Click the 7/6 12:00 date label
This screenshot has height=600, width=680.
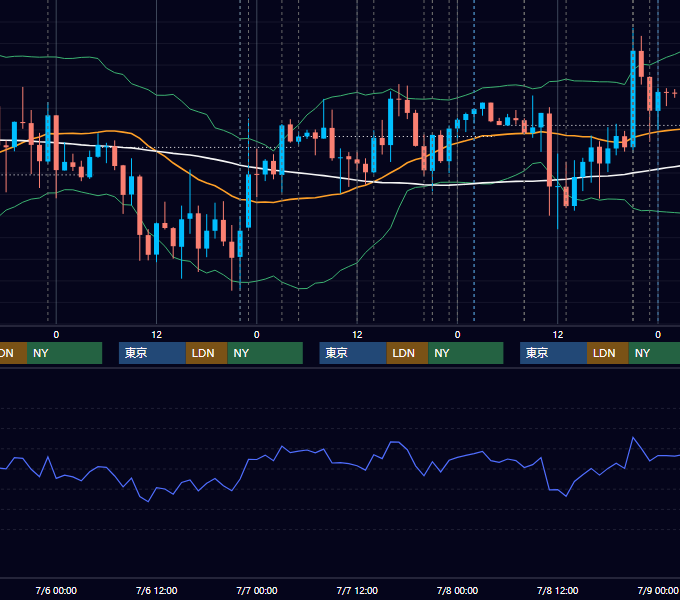coord(157,590)
